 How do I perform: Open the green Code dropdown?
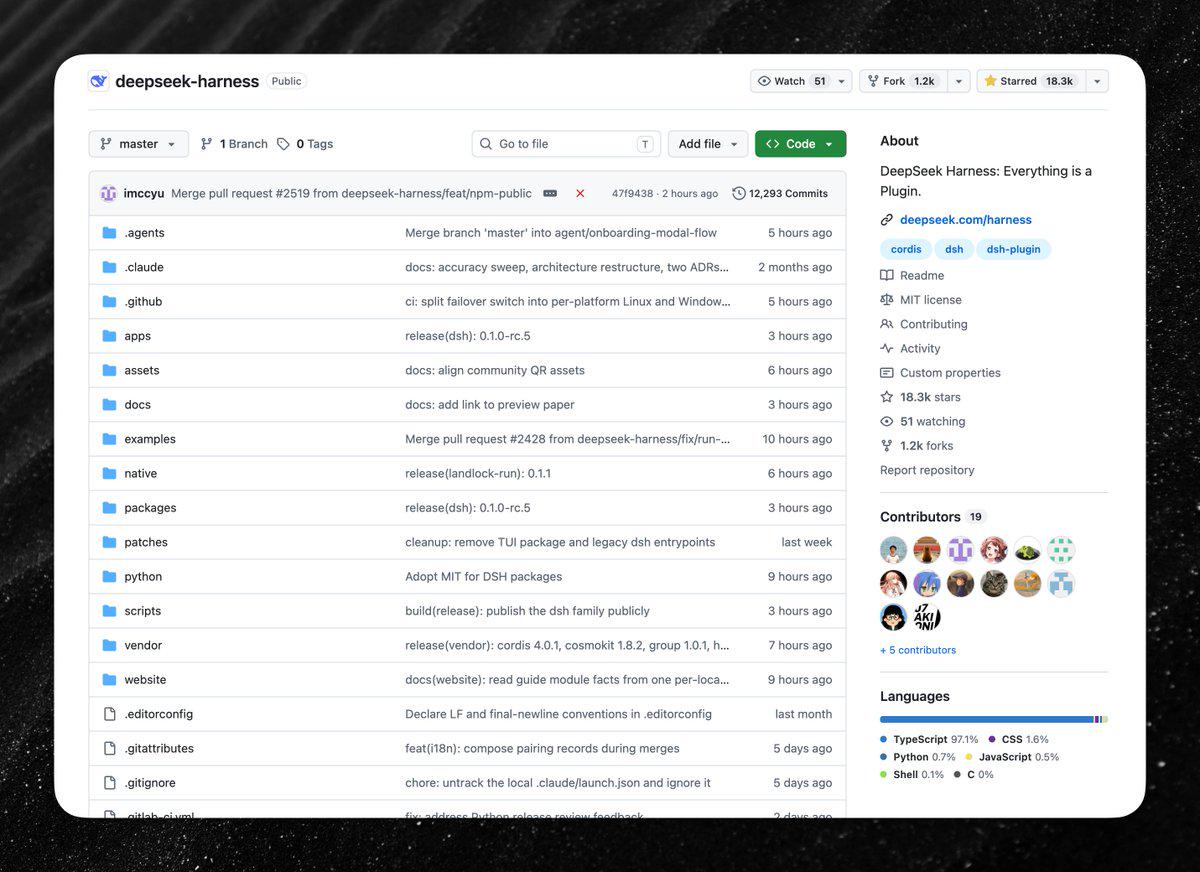tap(800, 144)
